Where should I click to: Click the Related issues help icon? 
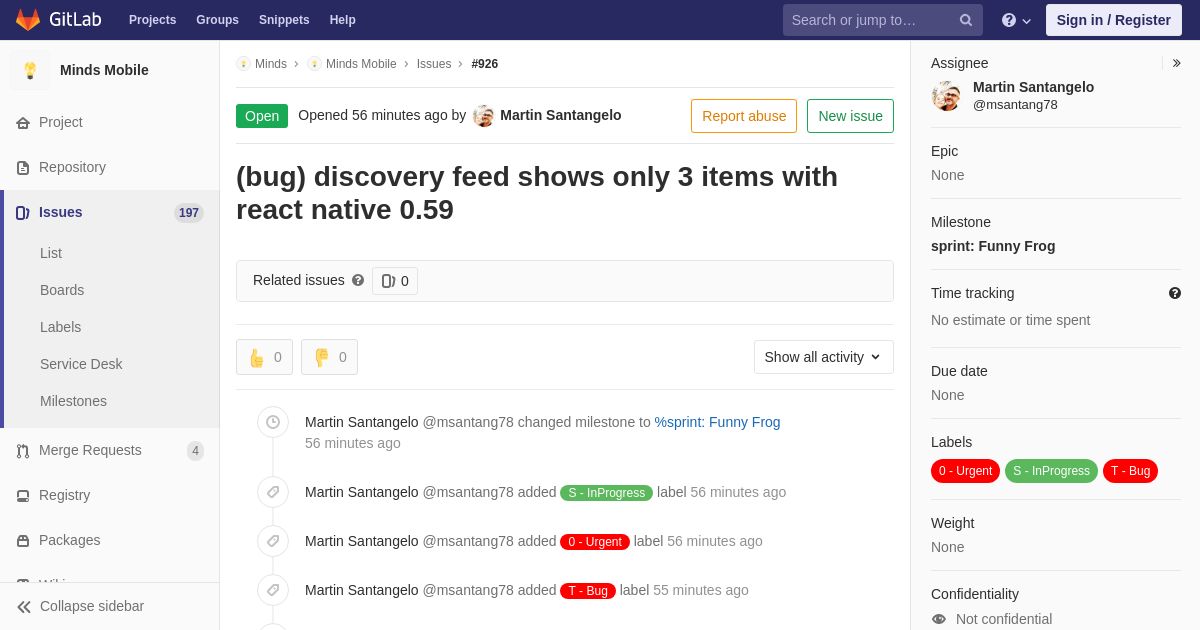point(358,281)
